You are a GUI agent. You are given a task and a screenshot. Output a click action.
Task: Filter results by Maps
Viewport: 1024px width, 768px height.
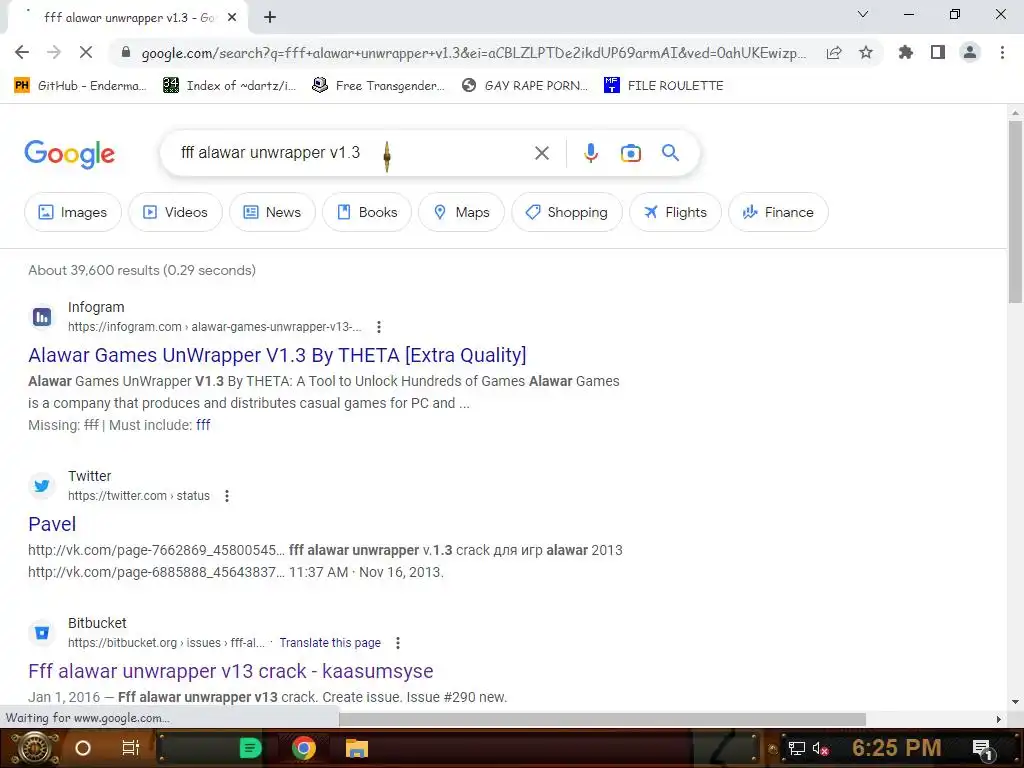[x=461, y=212]
